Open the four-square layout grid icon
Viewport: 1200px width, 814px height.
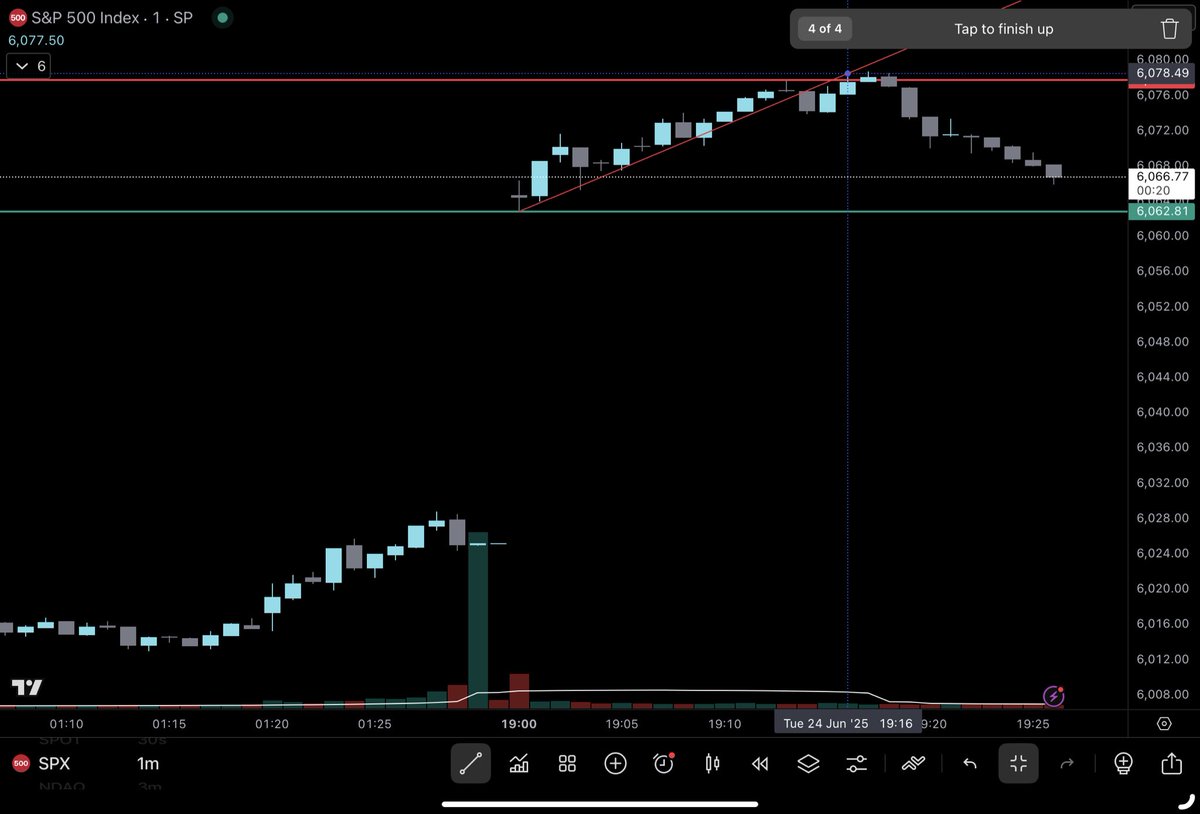coord(567,764)
